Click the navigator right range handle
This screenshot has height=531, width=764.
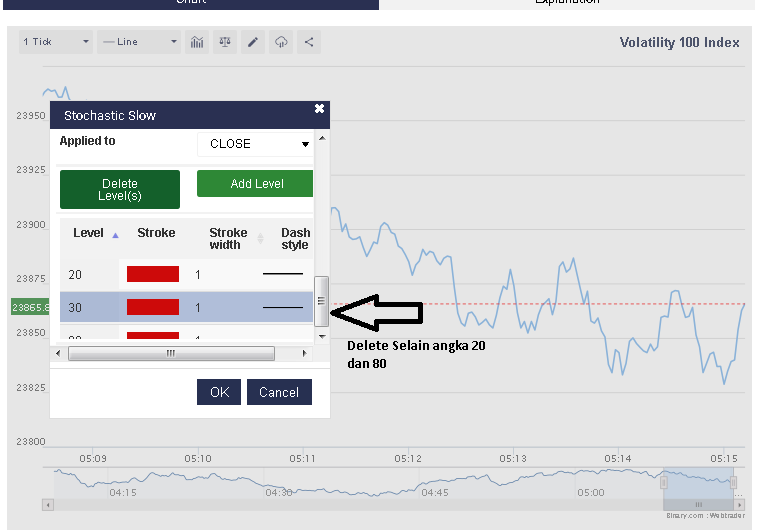click(733, 483)
